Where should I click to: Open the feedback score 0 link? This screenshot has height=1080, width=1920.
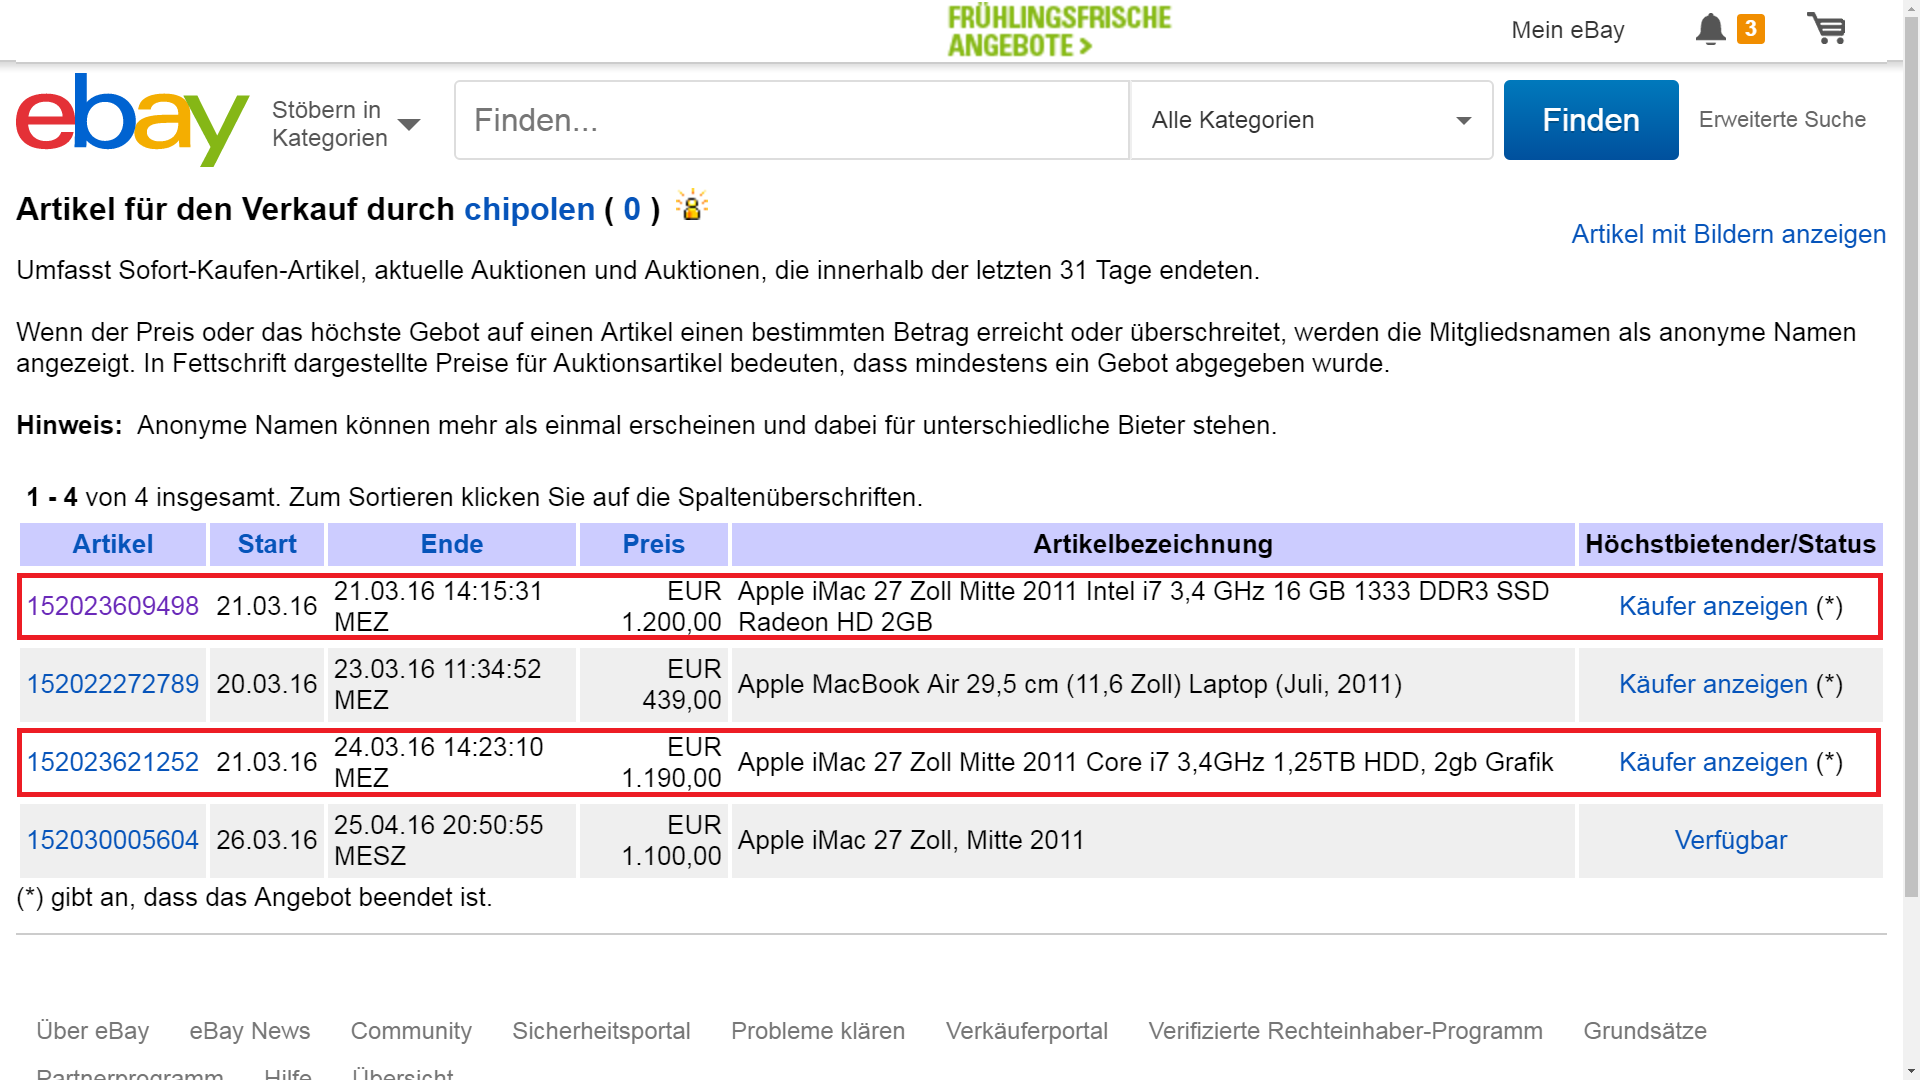[631, 209]
